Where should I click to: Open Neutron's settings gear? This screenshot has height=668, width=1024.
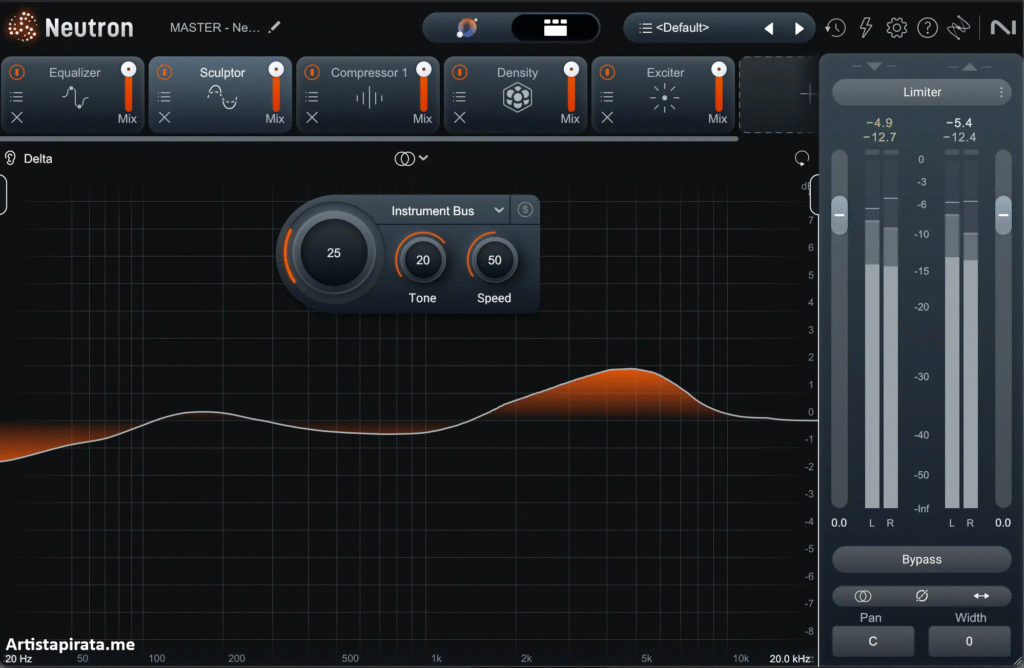[x=897, y=28]
